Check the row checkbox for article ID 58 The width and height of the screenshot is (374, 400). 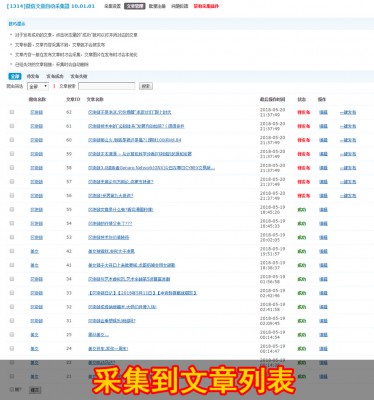[x=12, y=168]
